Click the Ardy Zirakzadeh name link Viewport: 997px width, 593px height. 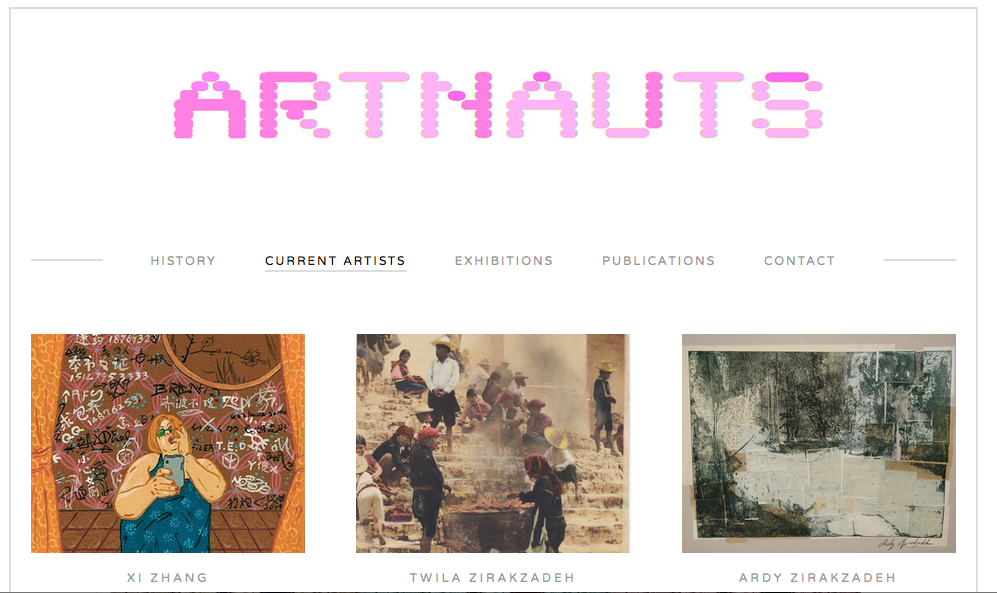pyautogui.click(x=818, y=578)
